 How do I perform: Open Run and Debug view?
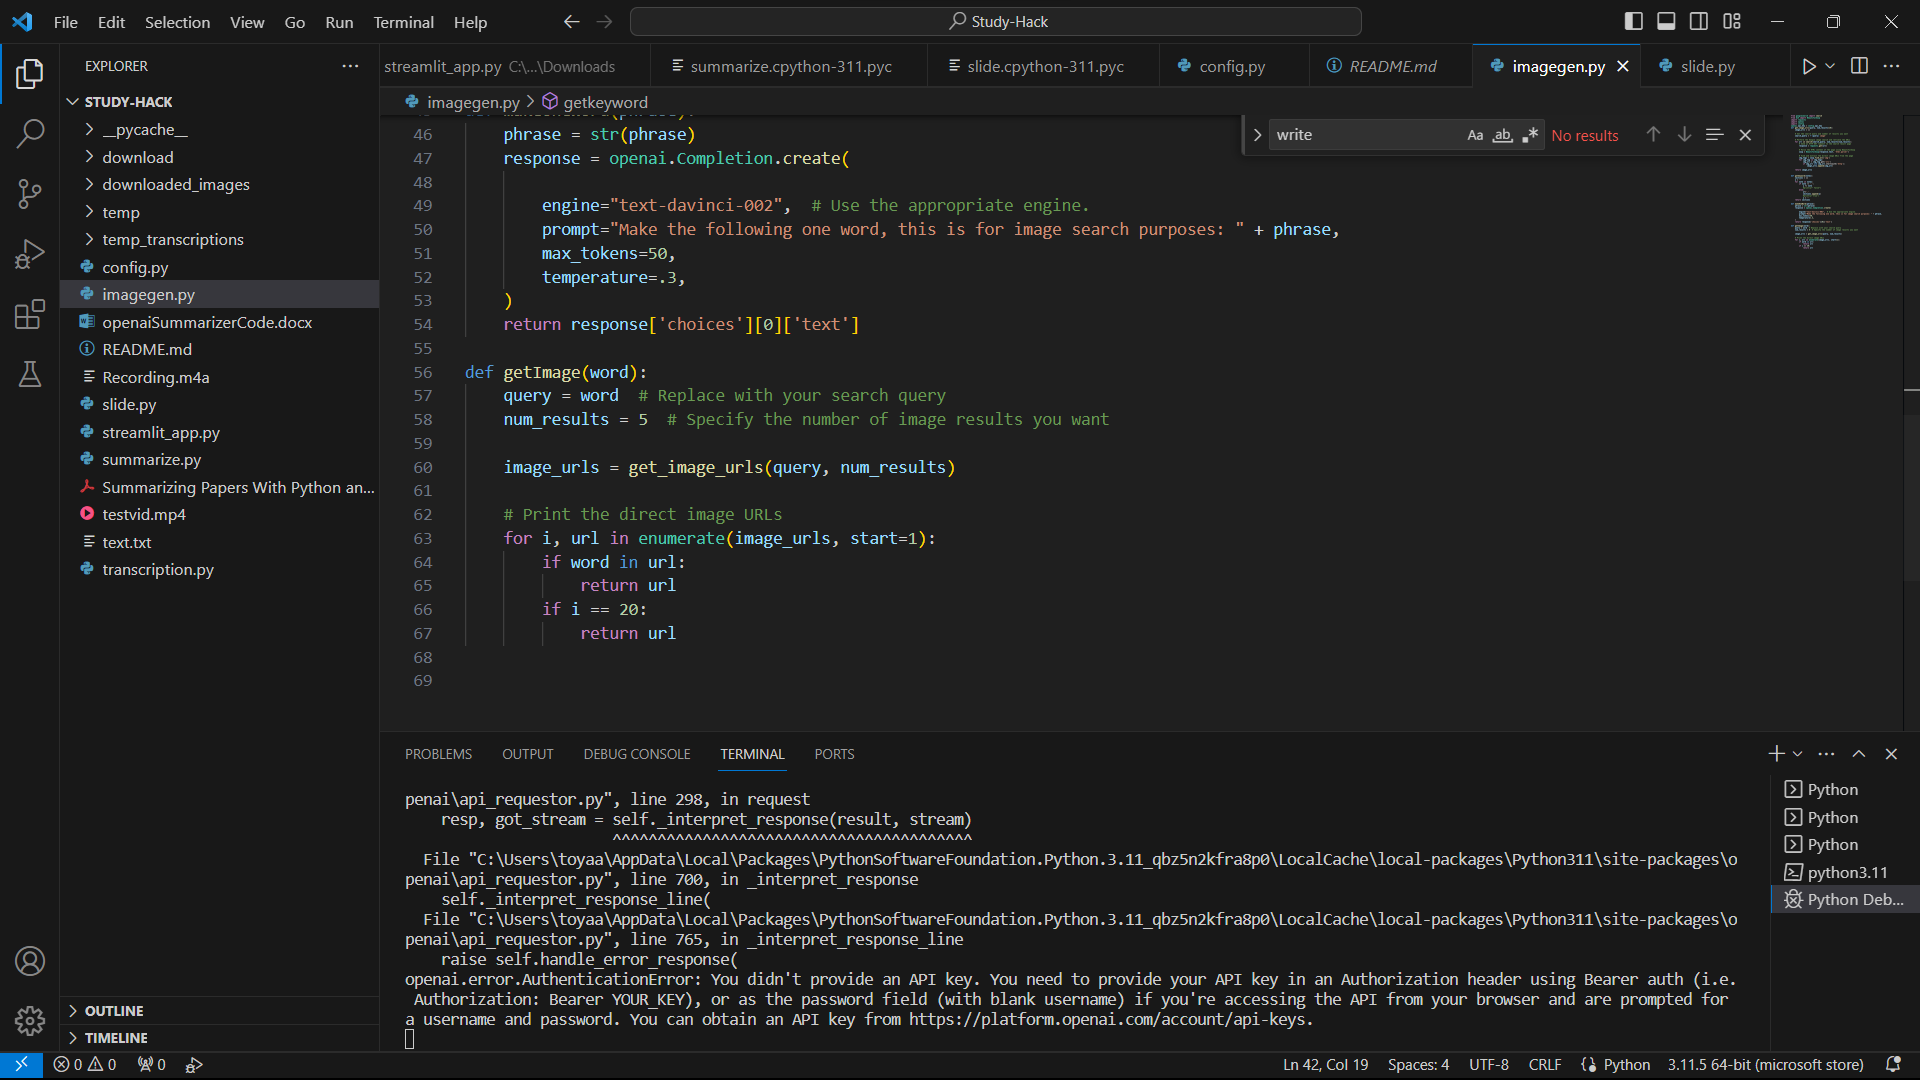30,254
